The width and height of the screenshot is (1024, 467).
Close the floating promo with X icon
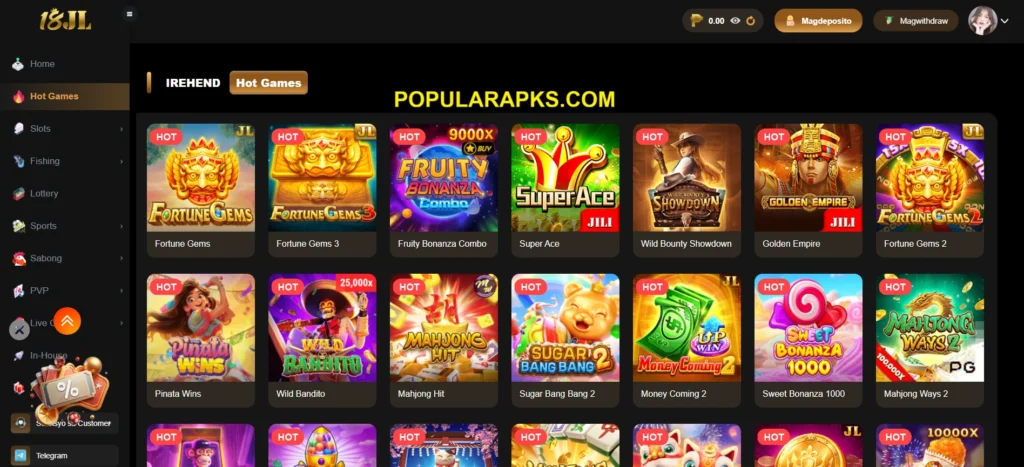(x=20, y=330)
